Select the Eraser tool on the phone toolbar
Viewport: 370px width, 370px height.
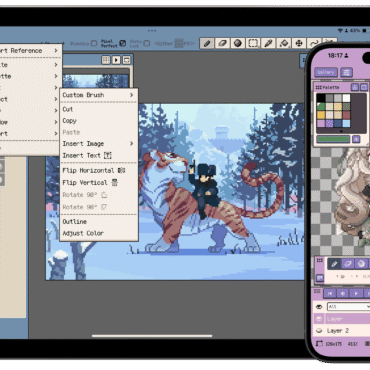coord(348,264)
